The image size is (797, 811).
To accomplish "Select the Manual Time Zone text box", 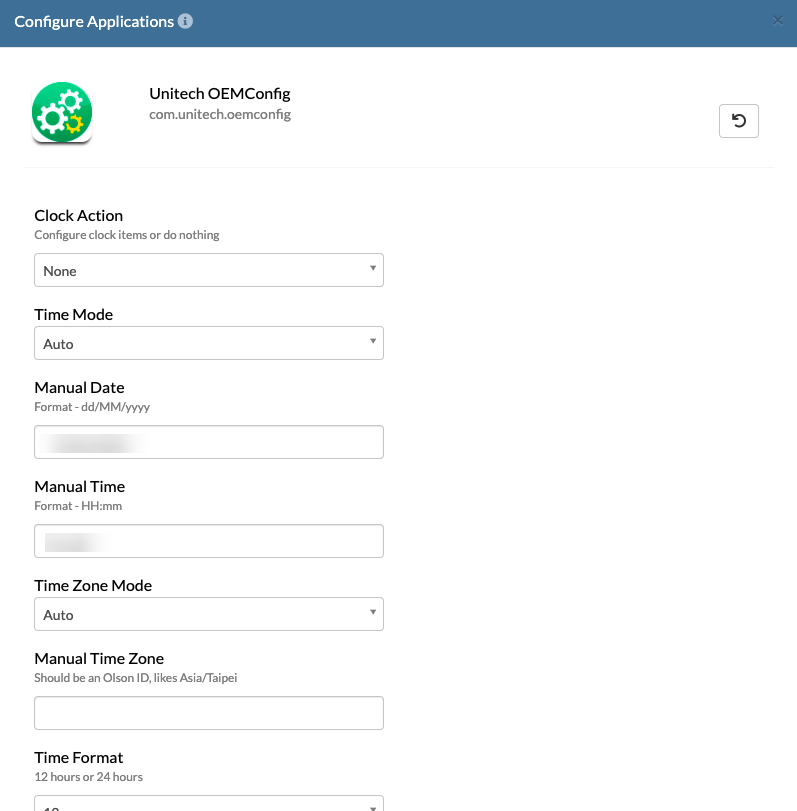I will point(209,713).
